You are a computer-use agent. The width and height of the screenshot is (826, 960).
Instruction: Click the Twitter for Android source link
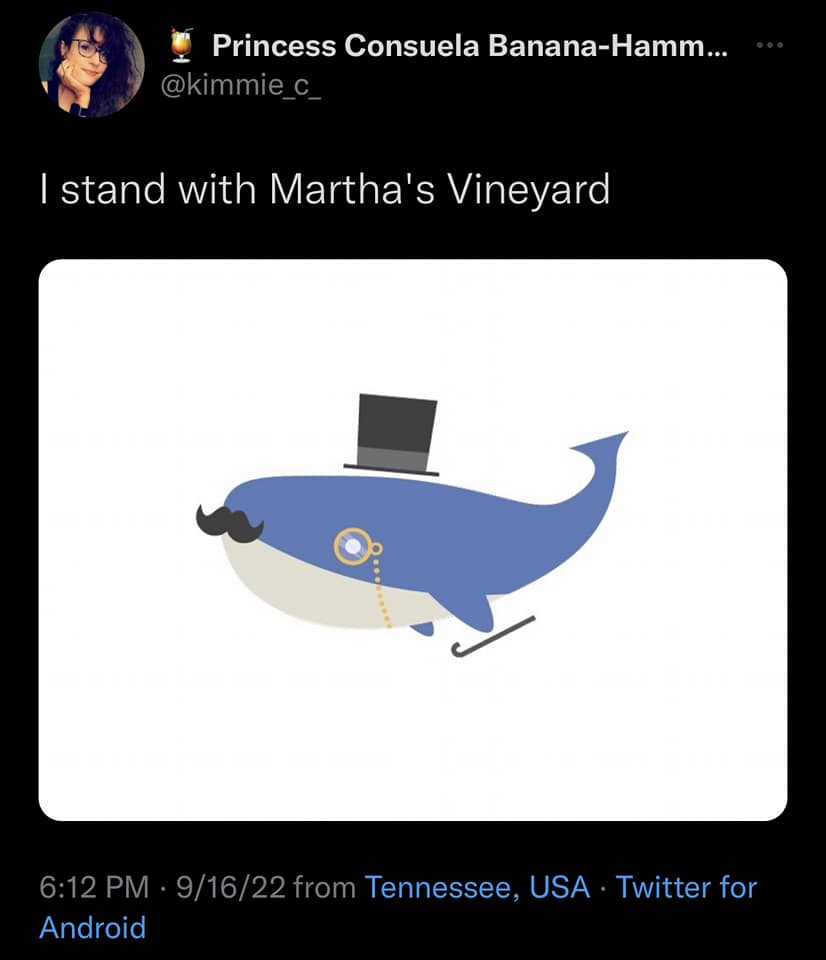pos(686,886)
